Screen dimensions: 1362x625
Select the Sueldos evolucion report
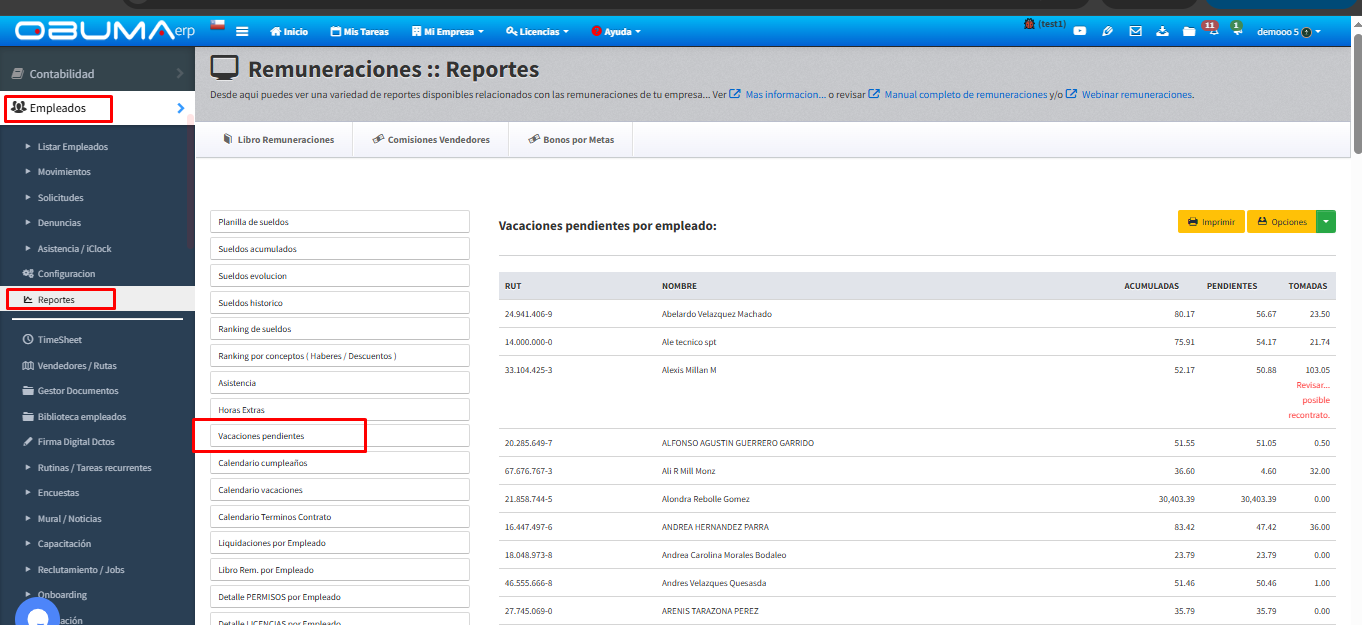(340, 276)
